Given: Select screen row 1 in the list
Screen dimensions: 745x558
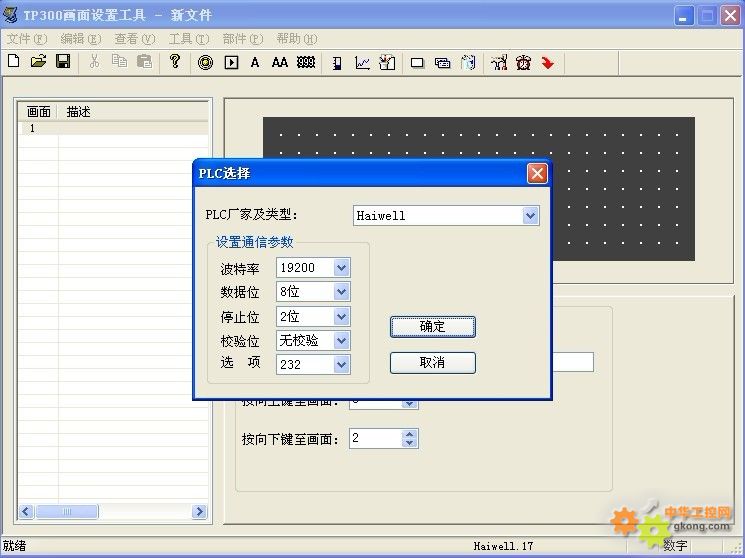Looking at the screenshot, I should point(113,128).
